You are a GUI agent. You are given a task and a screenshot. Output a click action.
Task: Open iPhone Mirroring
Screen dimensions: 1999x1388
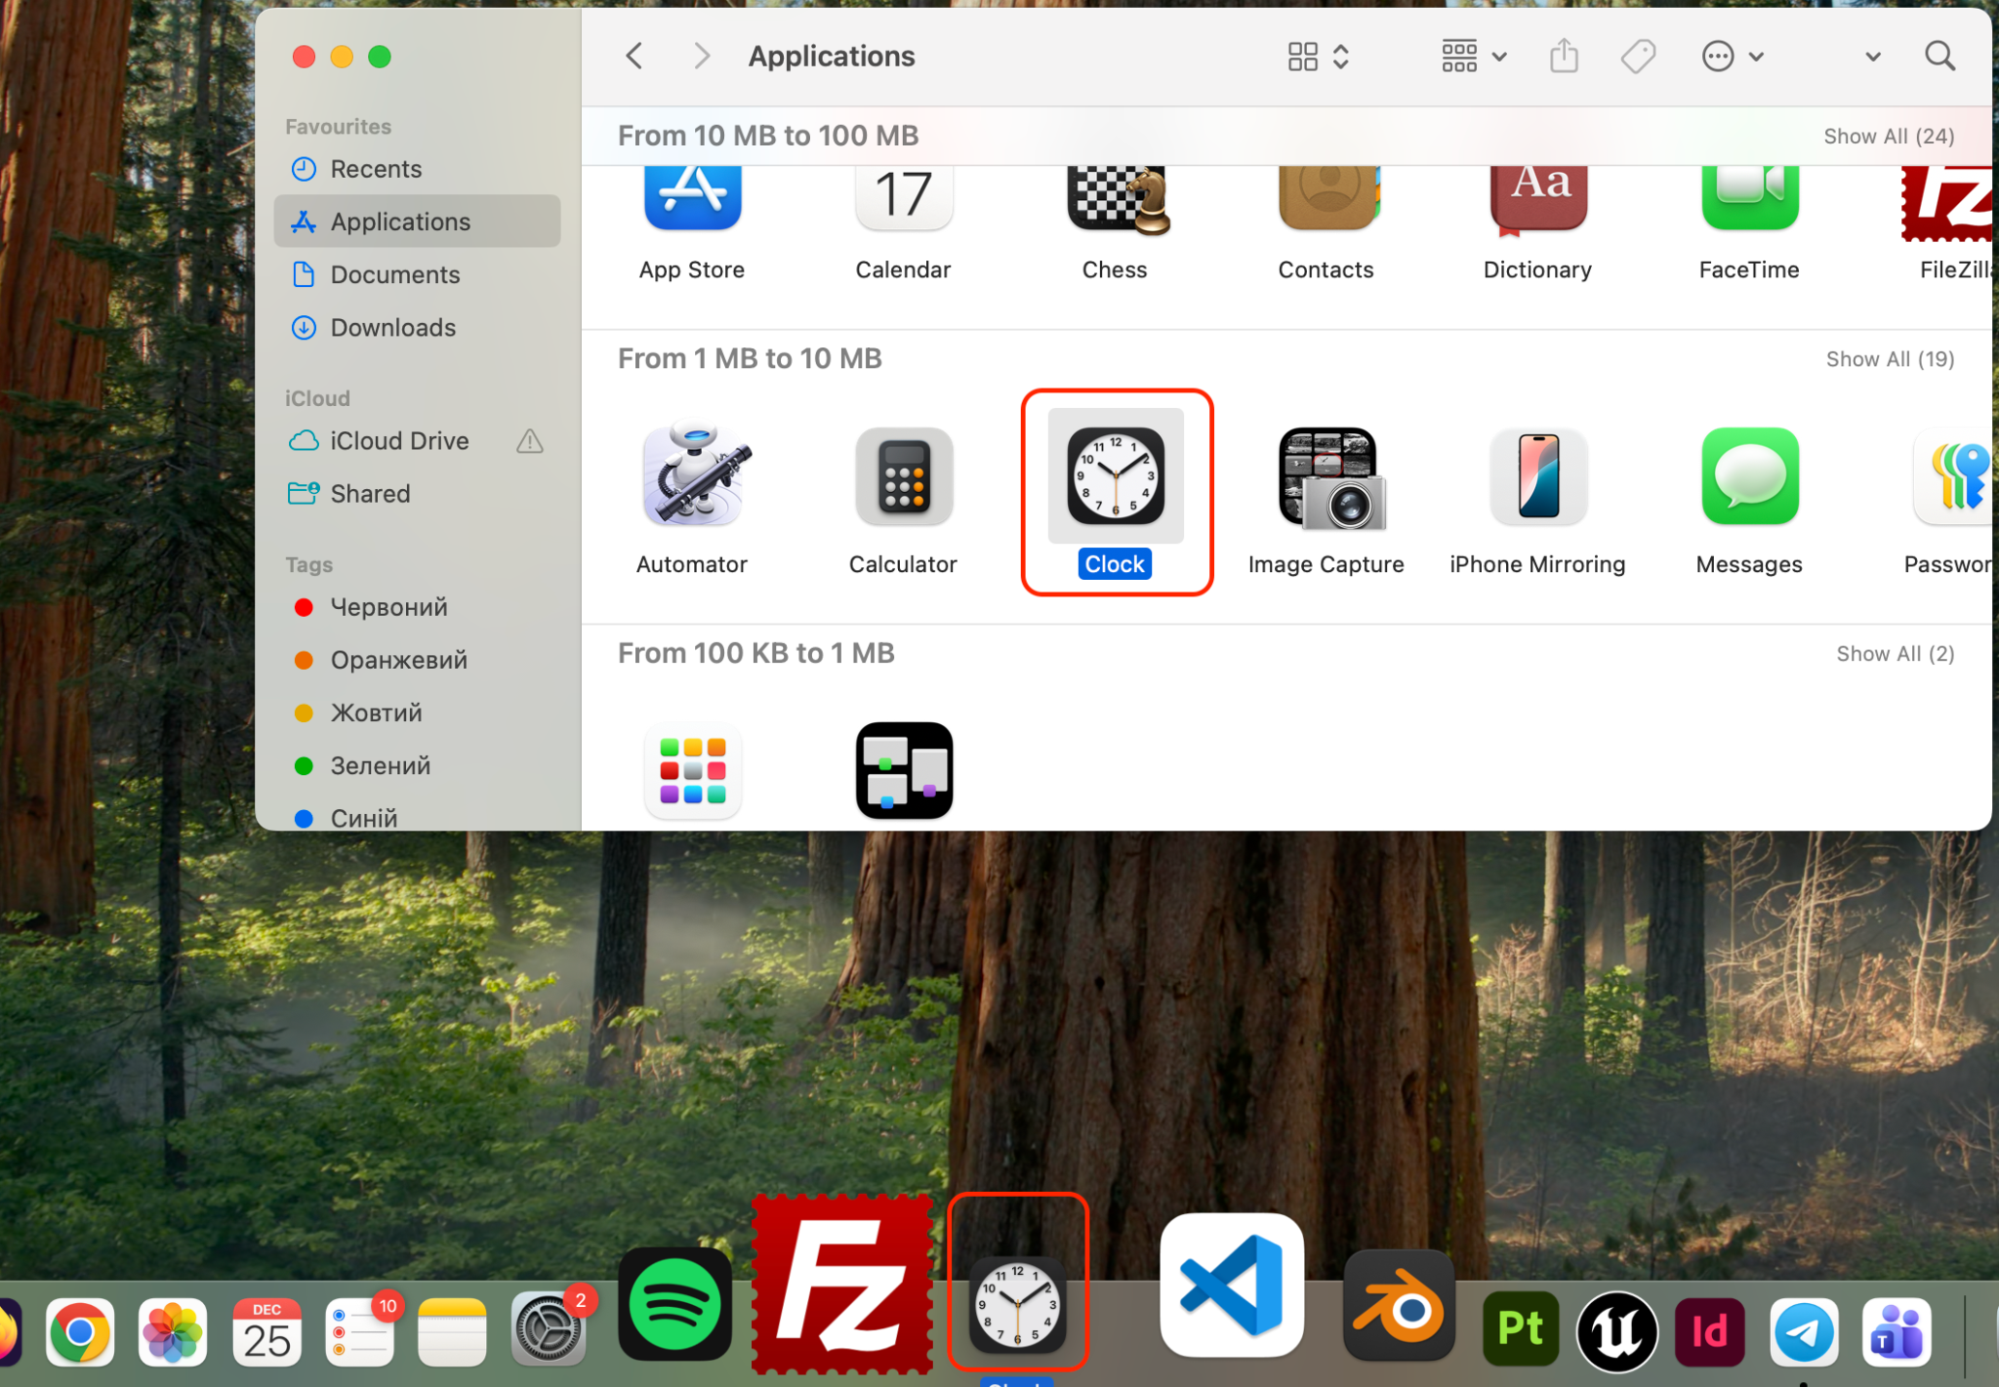pyautogui.click(x=1537, y=478)
